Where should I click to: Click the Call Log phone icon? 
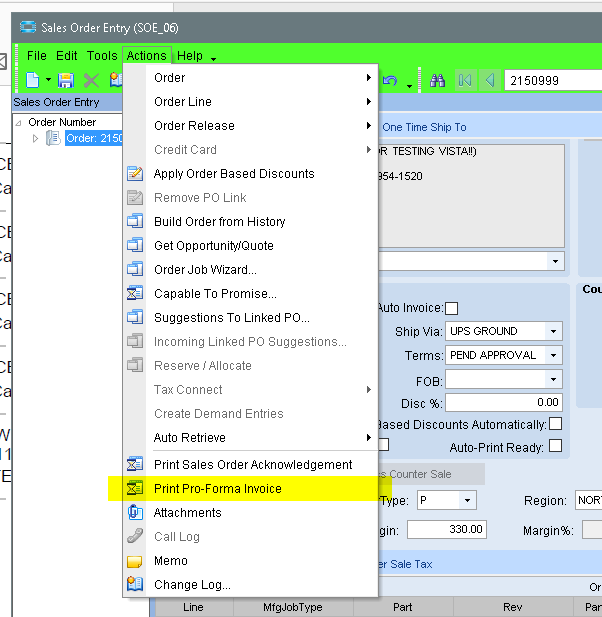[x=135, y=536]
